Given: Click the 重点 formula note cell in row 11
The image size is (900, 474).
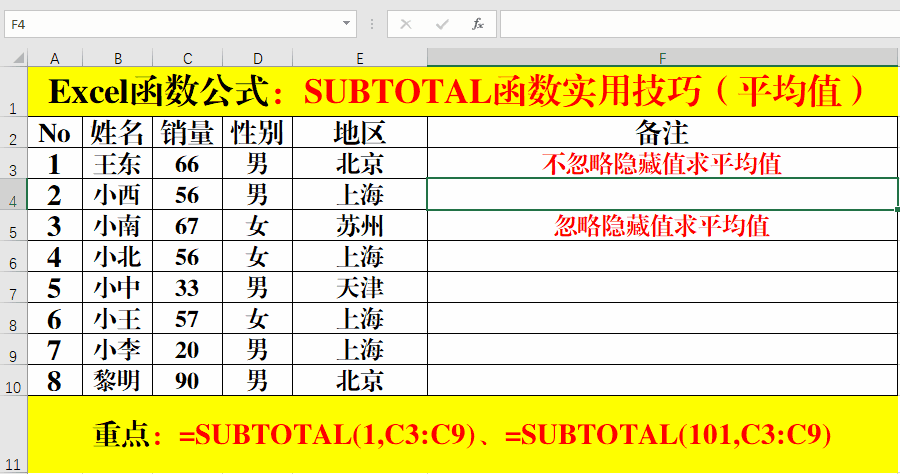Looking at the screenshot, I should pos(463,434).
